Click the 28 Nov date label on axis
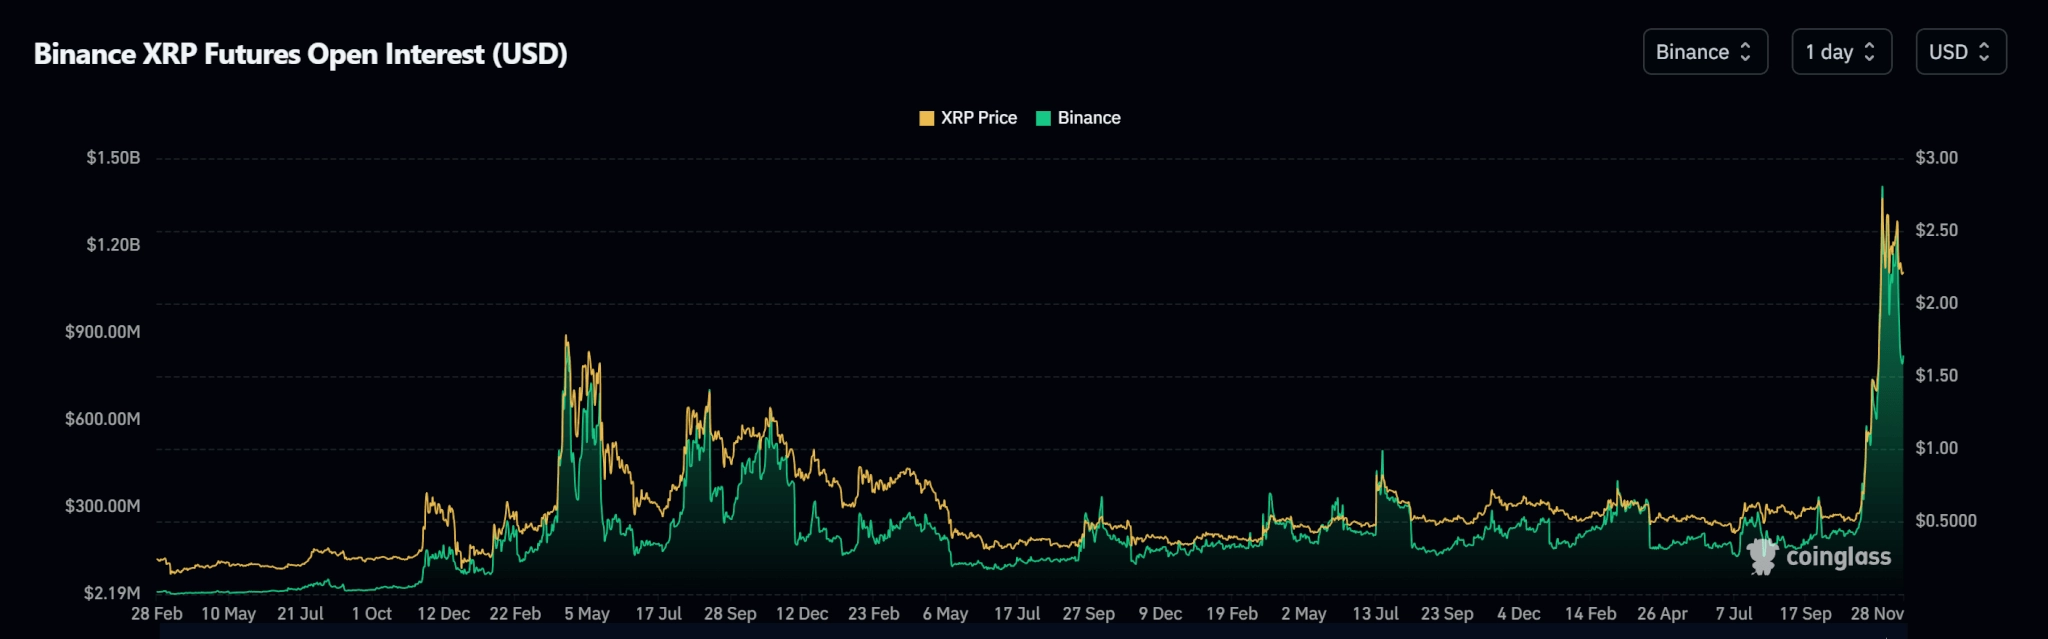 tap(1877, 614)
